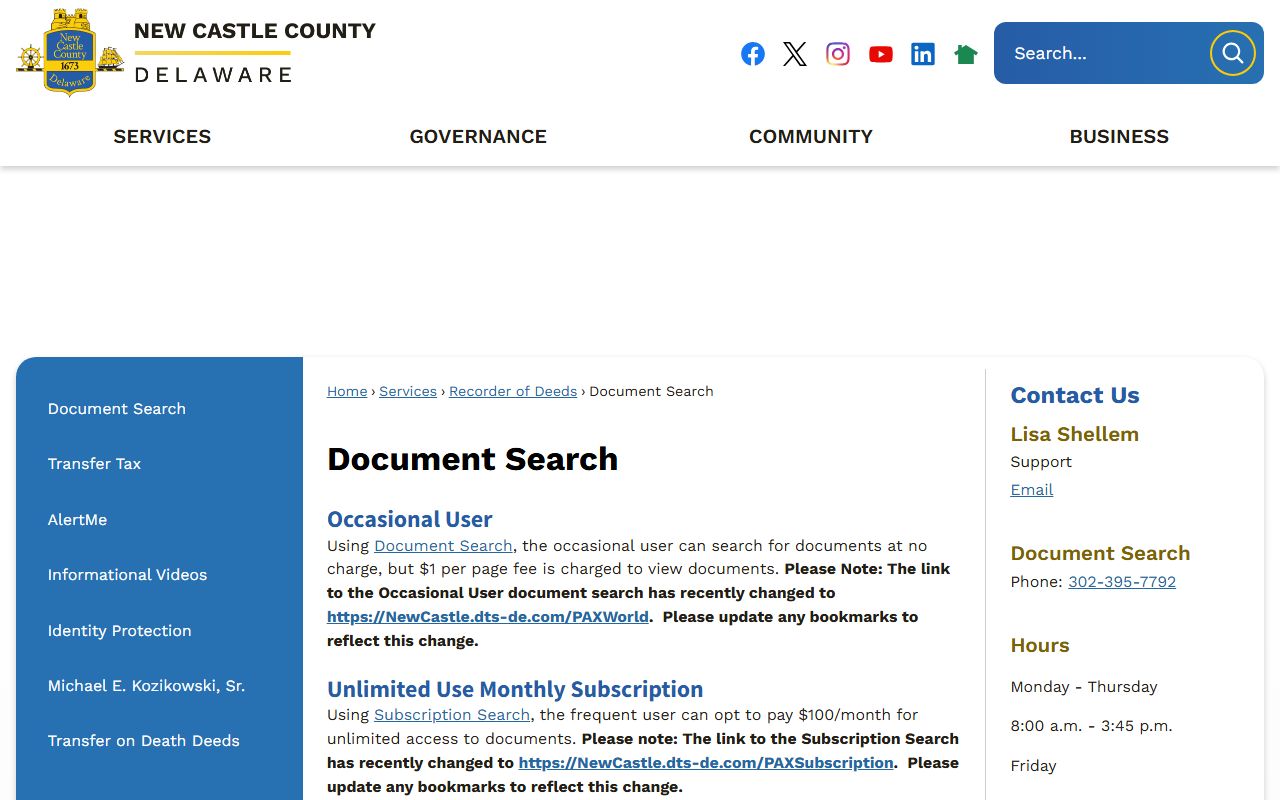The width and height of the screenshot is (1280, 800).
Task: Click the Document Search breadcrumb text
Action: coord(651,391)
